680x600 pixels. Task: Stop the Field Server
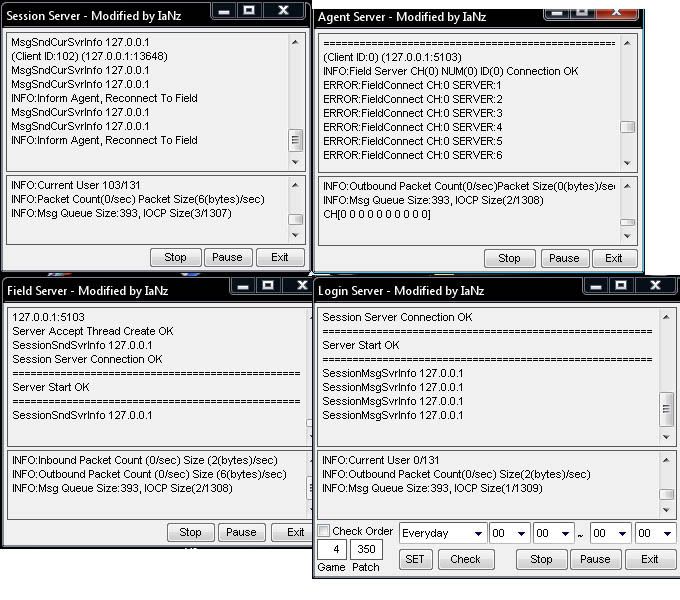pyautogui.click(x=190, y=532)
